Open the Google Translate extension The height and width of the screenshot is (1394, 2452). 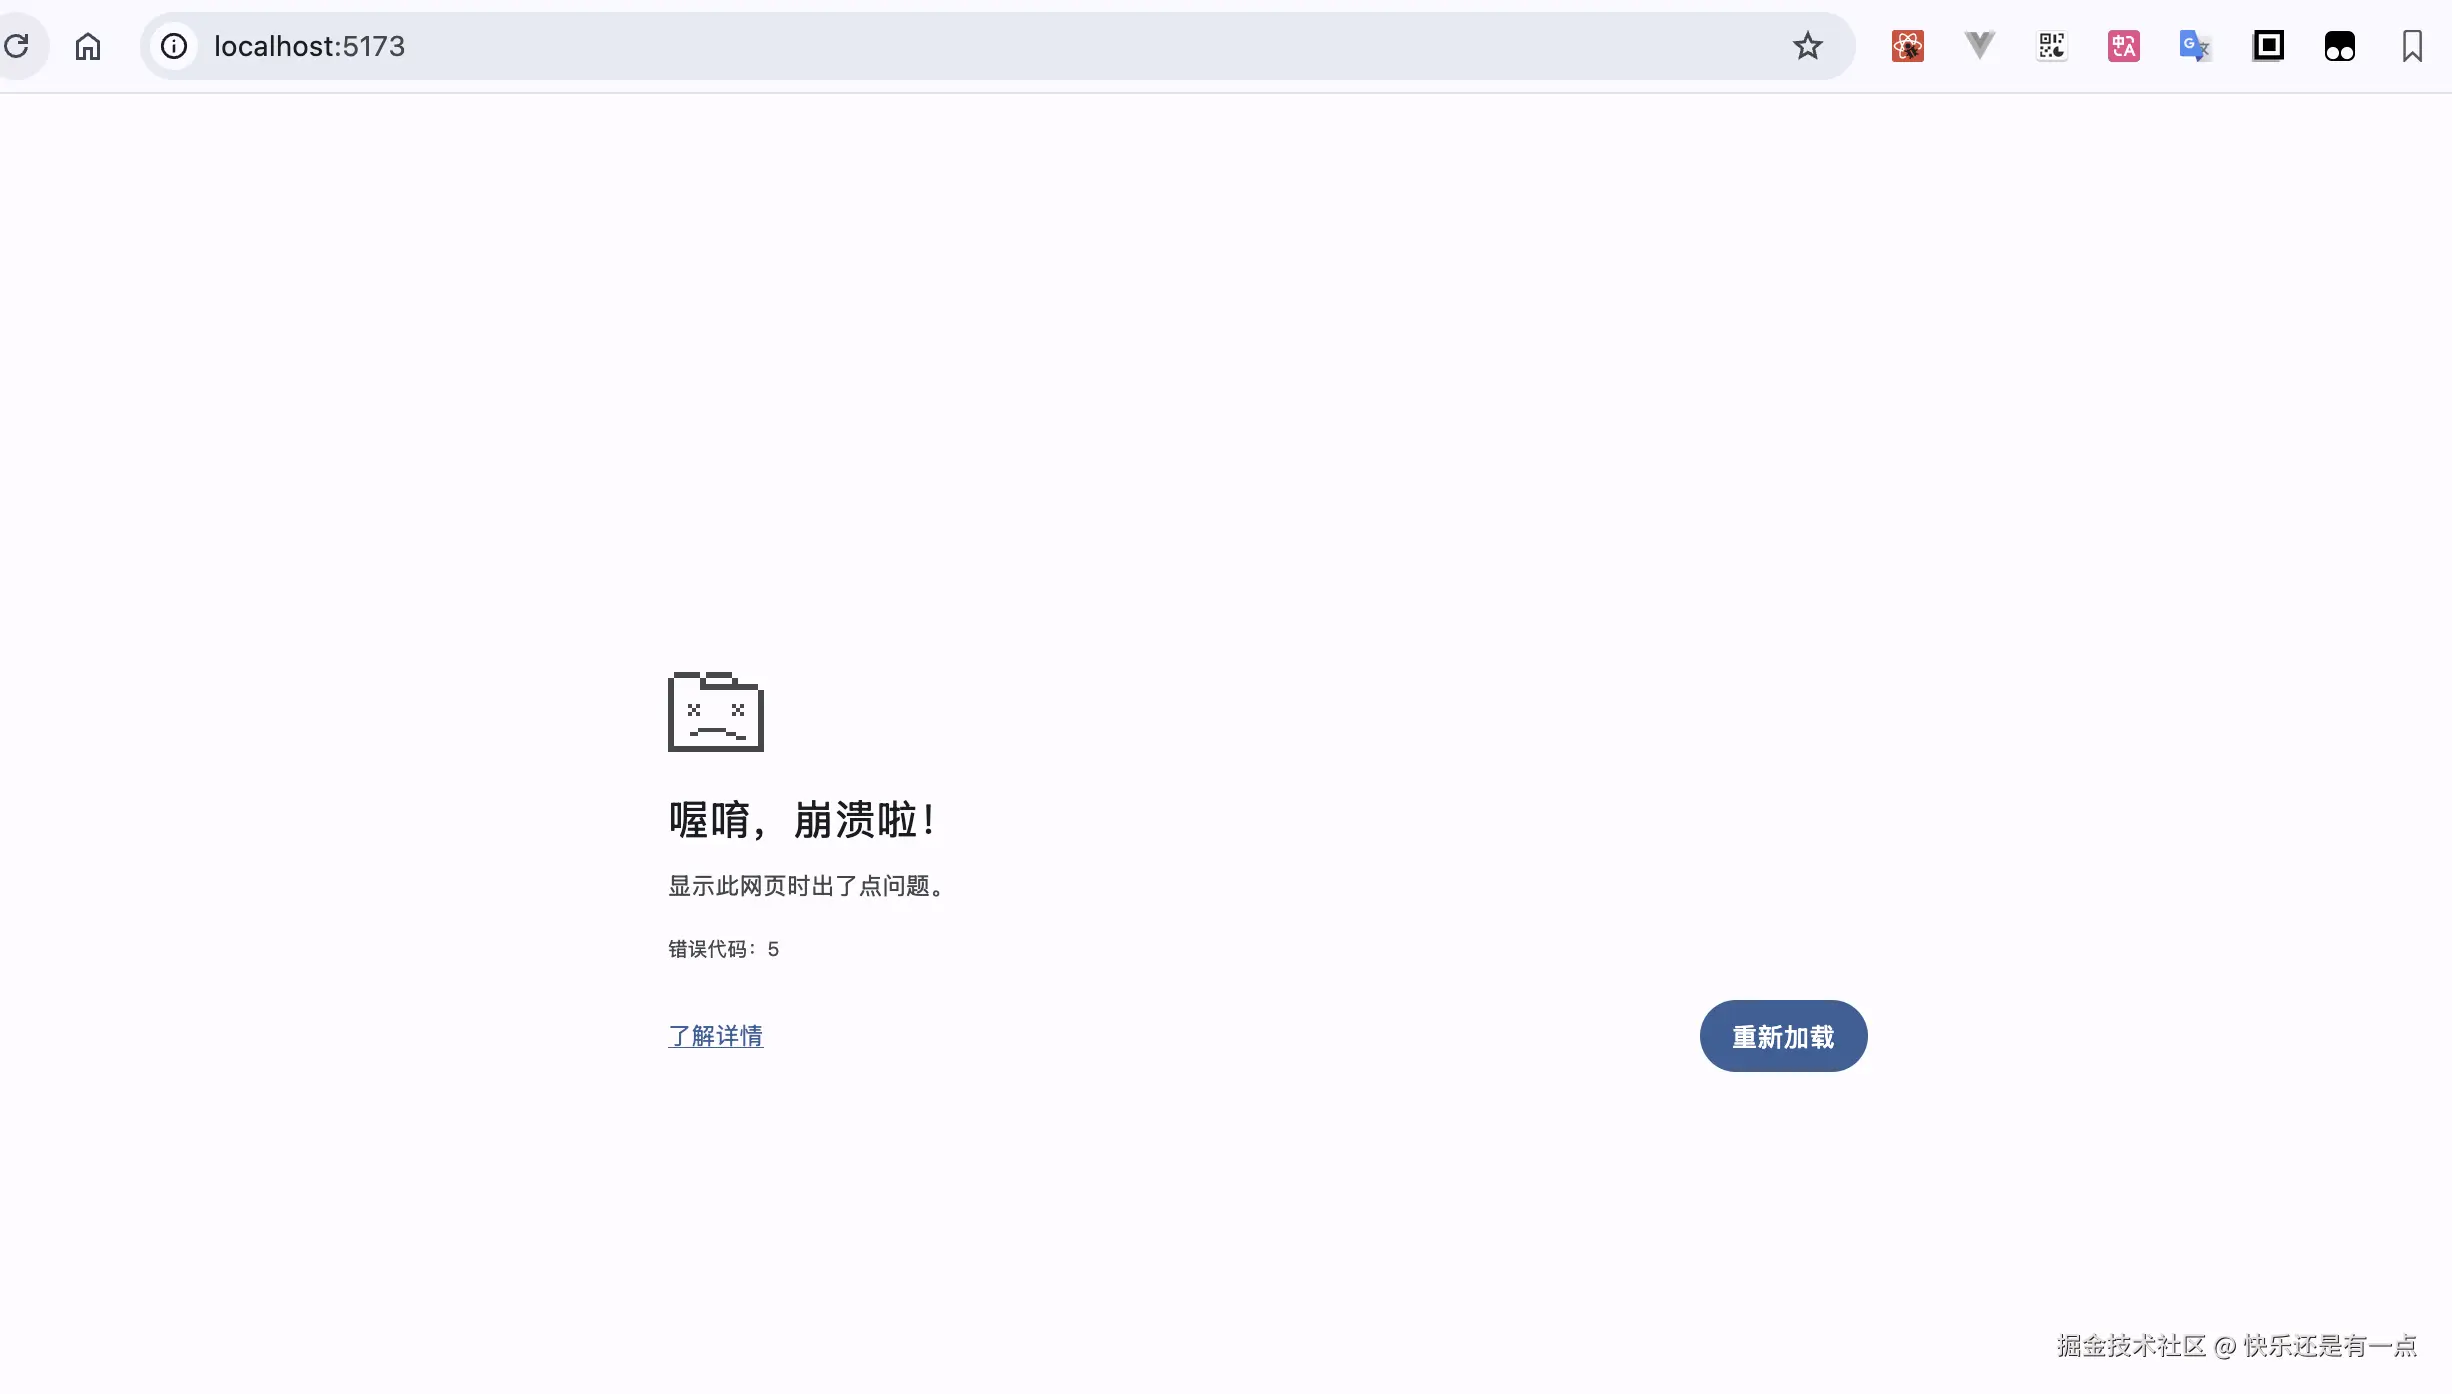point(2196,46)
